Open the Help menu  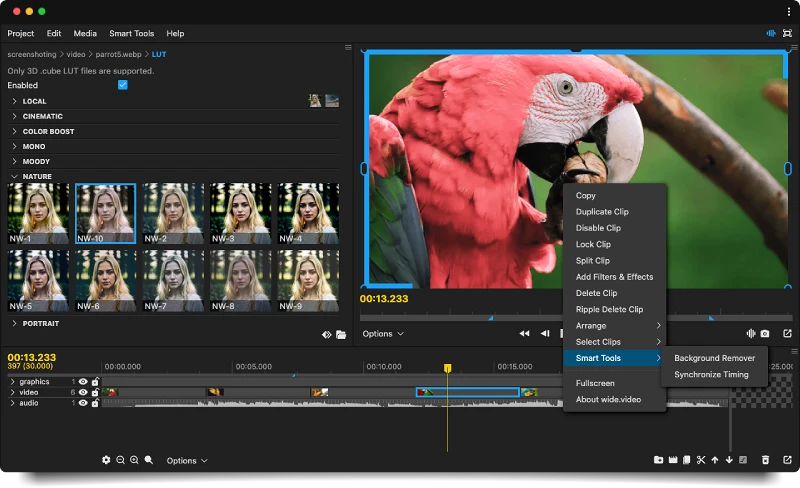[x=175, y=33]
